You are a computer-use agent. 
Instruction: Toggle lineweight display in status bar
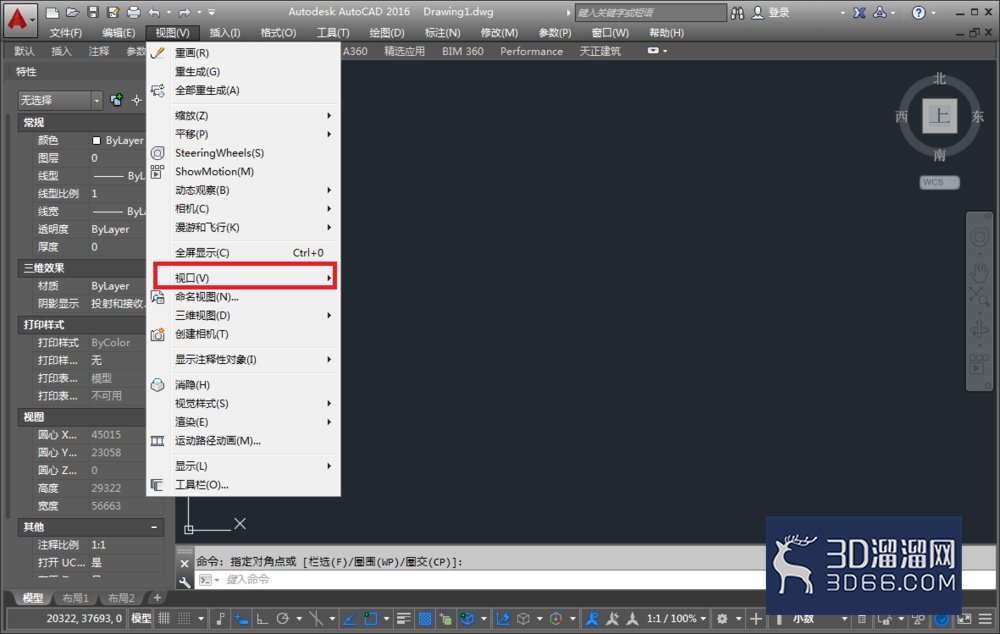coord(403,619)
